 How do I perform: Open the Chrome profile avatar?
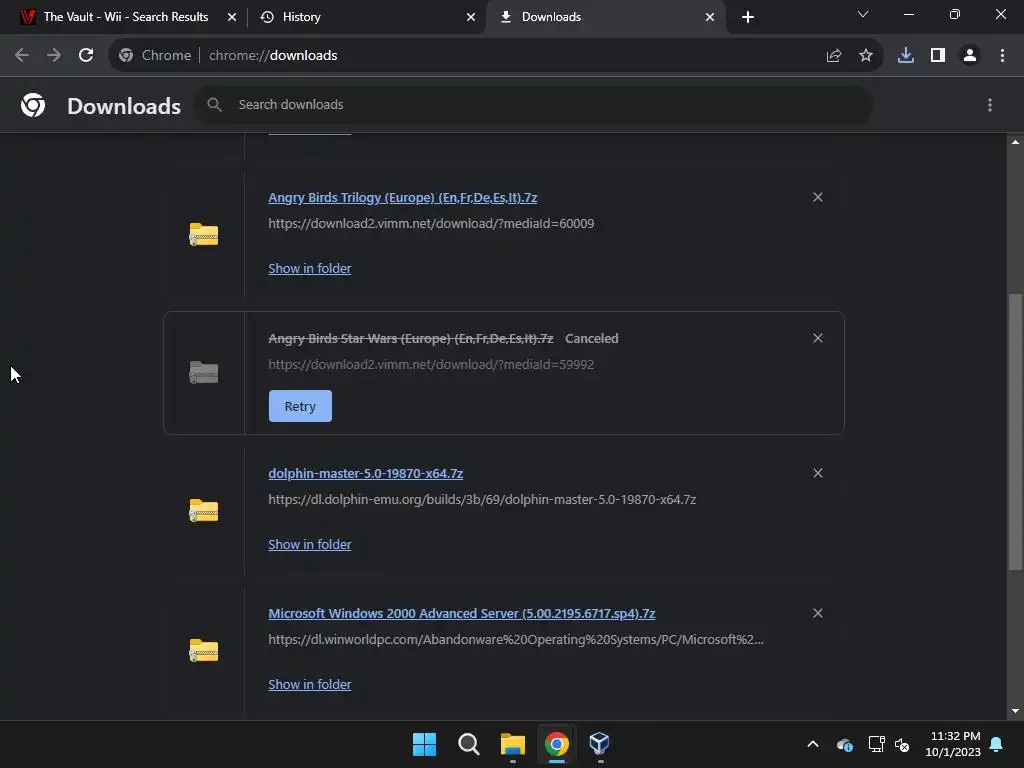pos(970,56)
